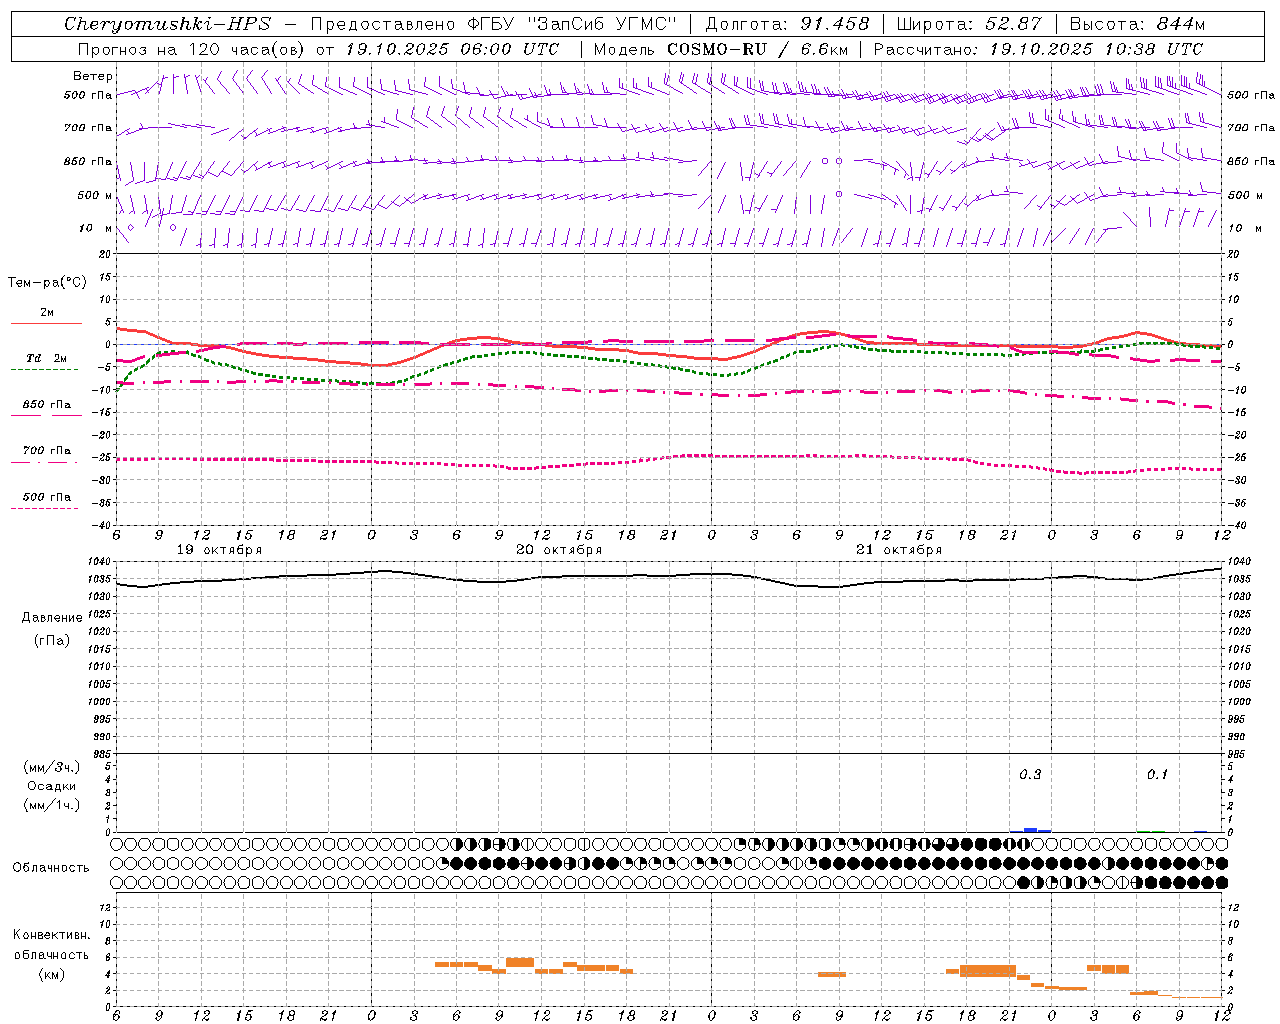Screen dimensions: 1280x1024
Task: Click the Ветер wind section label
Action: (x=93, y=76)
